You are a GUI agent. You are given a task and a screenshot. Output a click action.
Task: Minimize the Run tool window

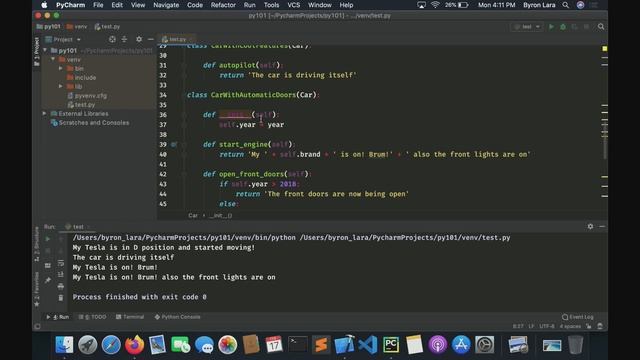[x=602, y=226]
